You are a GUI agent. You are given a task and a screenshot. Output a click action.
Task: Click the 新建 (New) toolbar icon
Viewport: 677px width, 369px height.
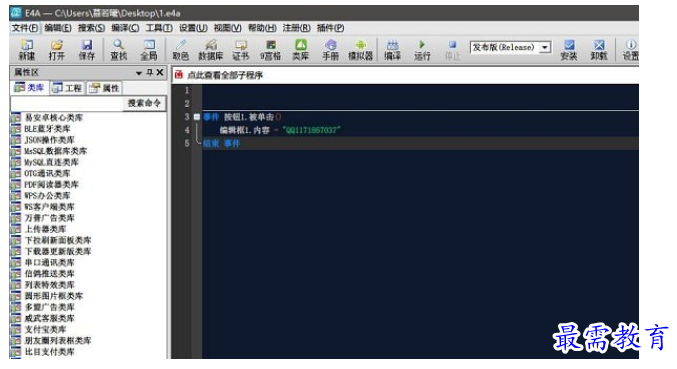(x=27, y=50)
